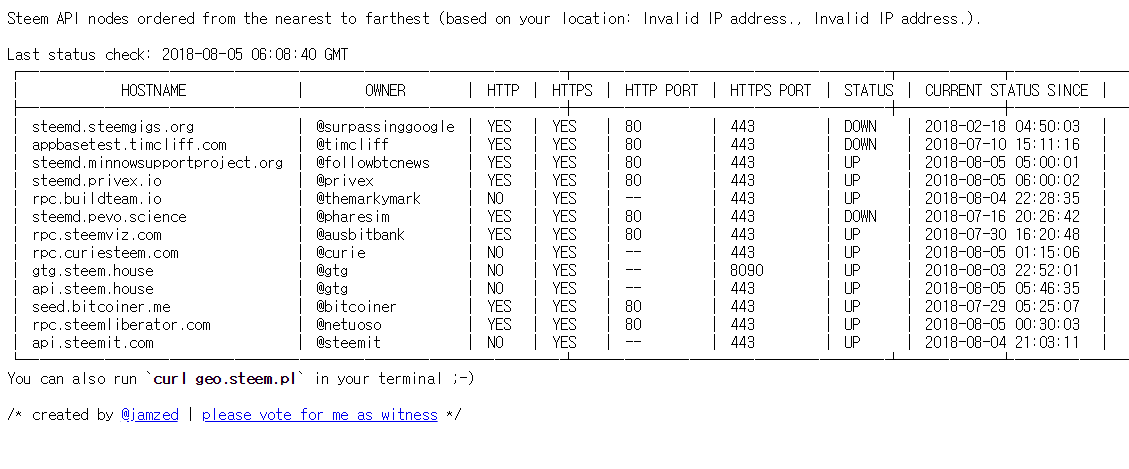Image resolution: width=1129 pixels, height=469 pixels.
Task: Click the HOSTNAME column header
Action: (x=154, y=90)
